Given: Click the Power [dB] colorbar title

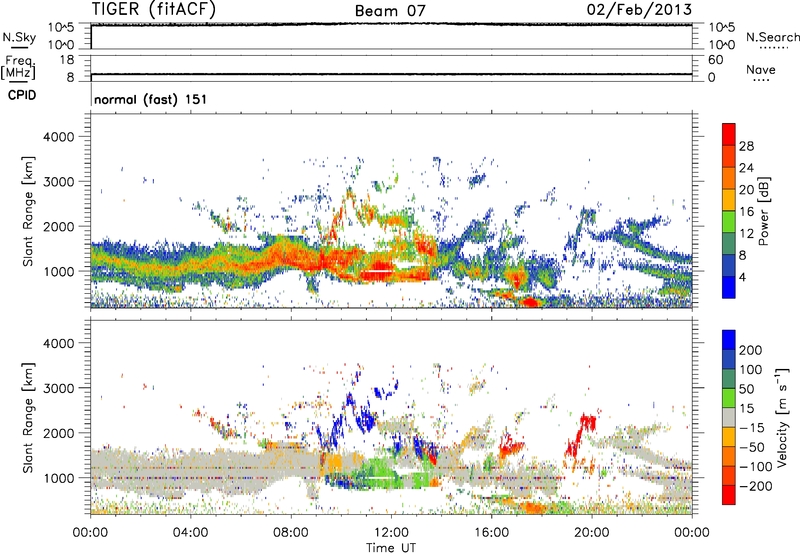Looking at the screenshot, I should coord(763,211).
